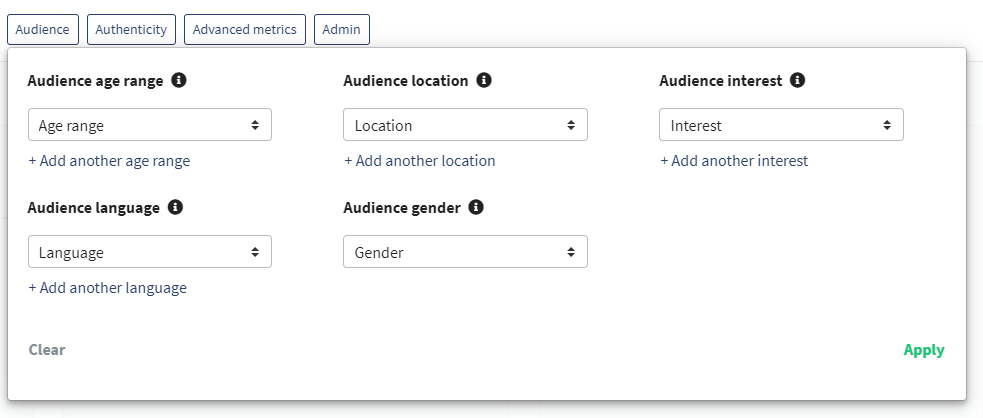Switch to the Audience filter tab
This screenshot has height=418, width=983.
tap(43, 30)
